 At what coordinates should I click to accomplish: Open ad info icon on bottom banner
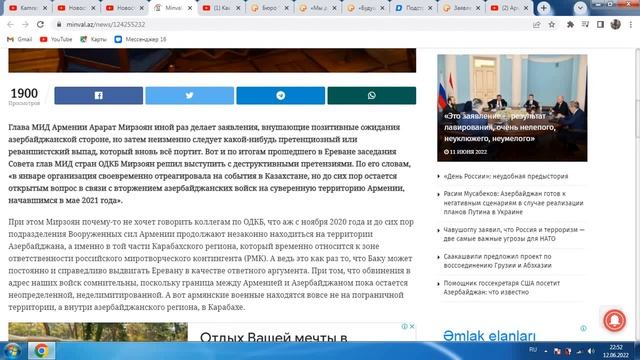pos(404,326)
